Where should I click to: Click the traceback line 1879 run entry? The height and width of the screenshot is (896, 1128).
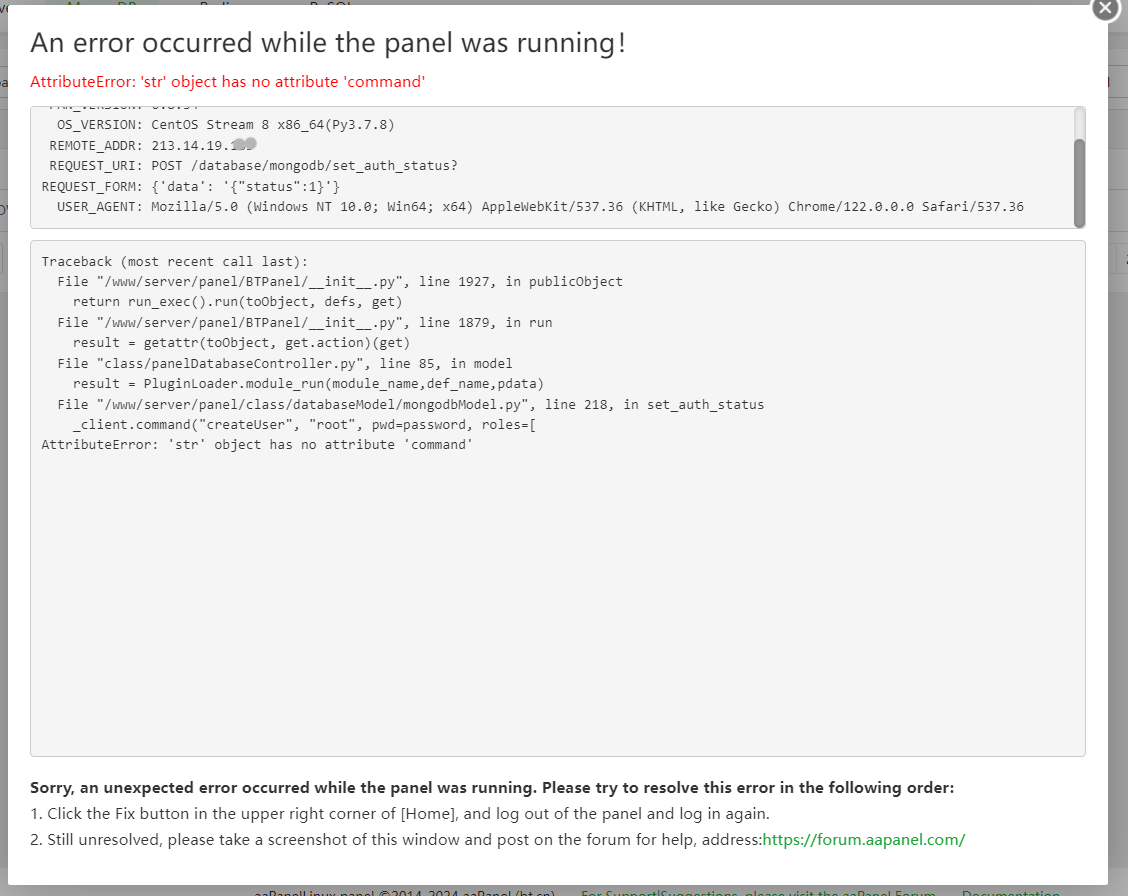point(305,323)
